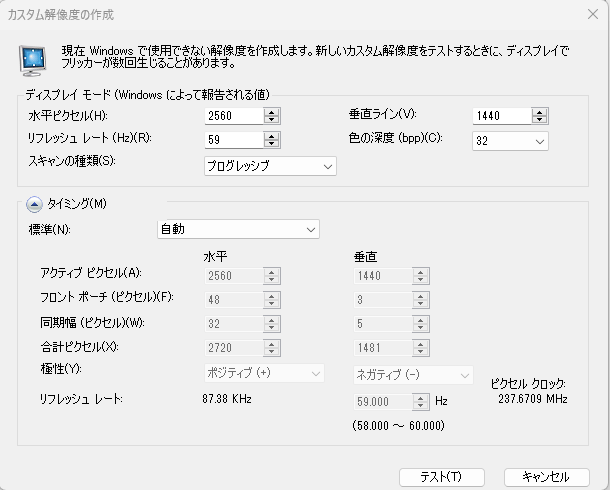The width and height of the screenshot is (610, 490).
Task: Click the range text (58.000 ~ 60.000)
Action: [398, 425]
